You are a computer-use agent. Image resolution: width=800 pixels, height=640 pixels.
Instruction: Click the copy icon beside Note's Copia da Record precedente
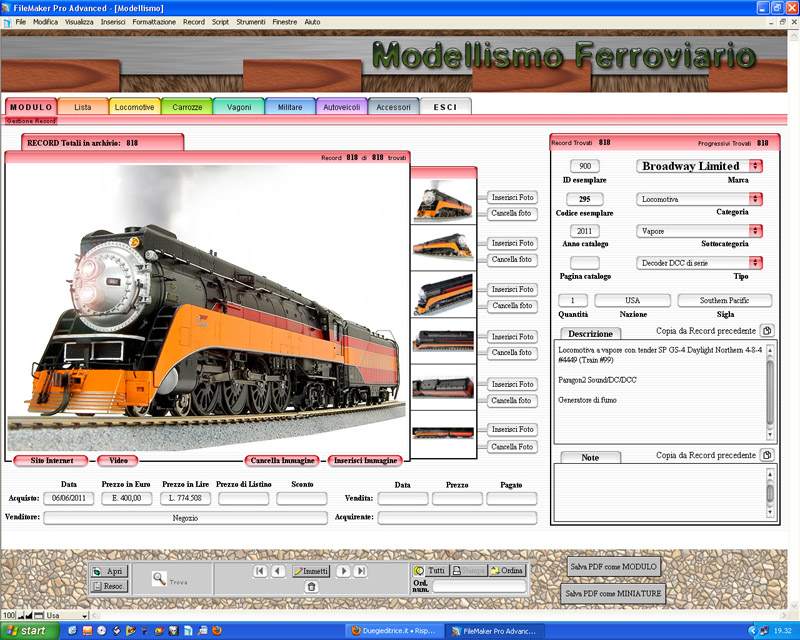[766, 456]
